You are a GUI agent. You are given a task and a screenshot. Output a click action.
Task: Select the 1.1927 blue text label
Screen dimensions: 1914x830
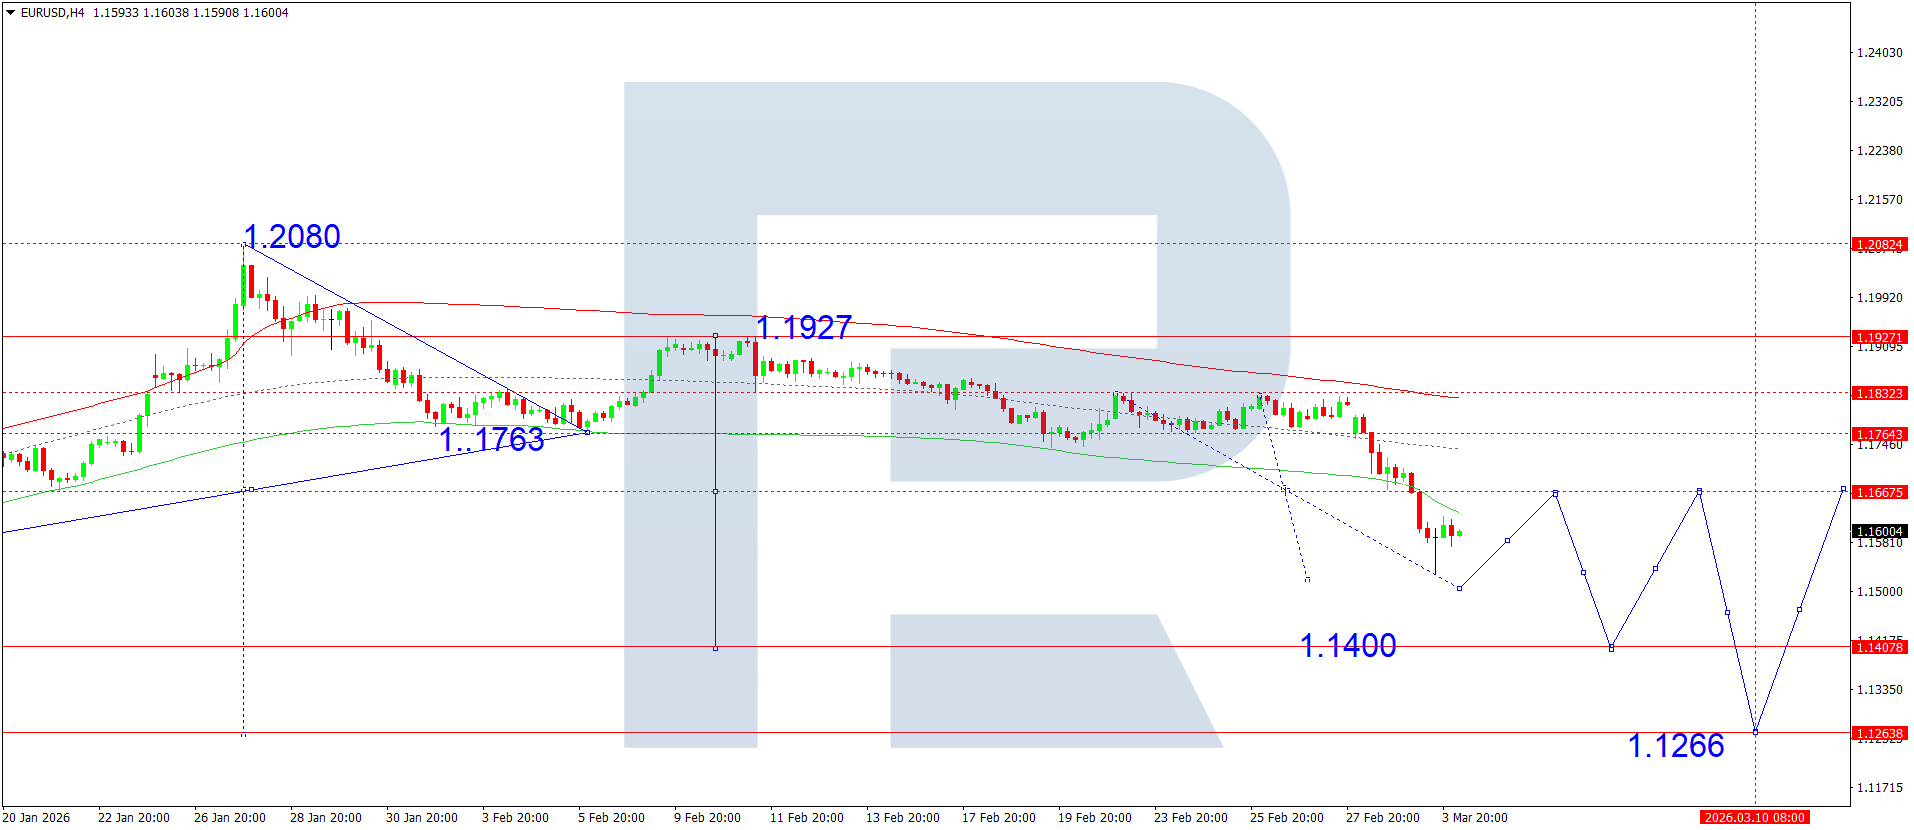point(803,327)
